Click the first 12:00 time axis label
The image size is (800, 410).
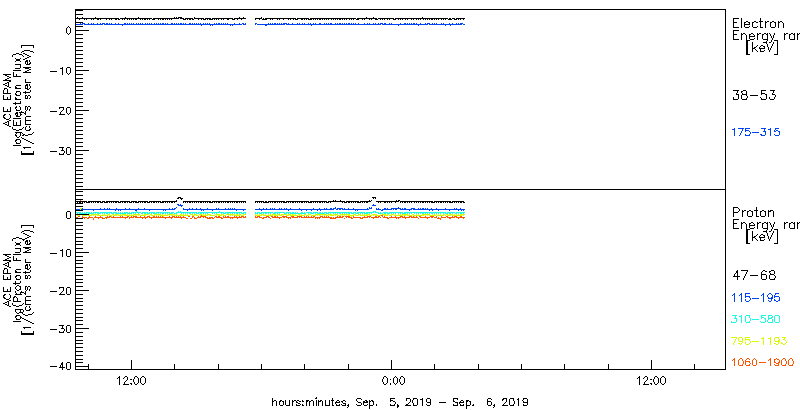point(132,380)
